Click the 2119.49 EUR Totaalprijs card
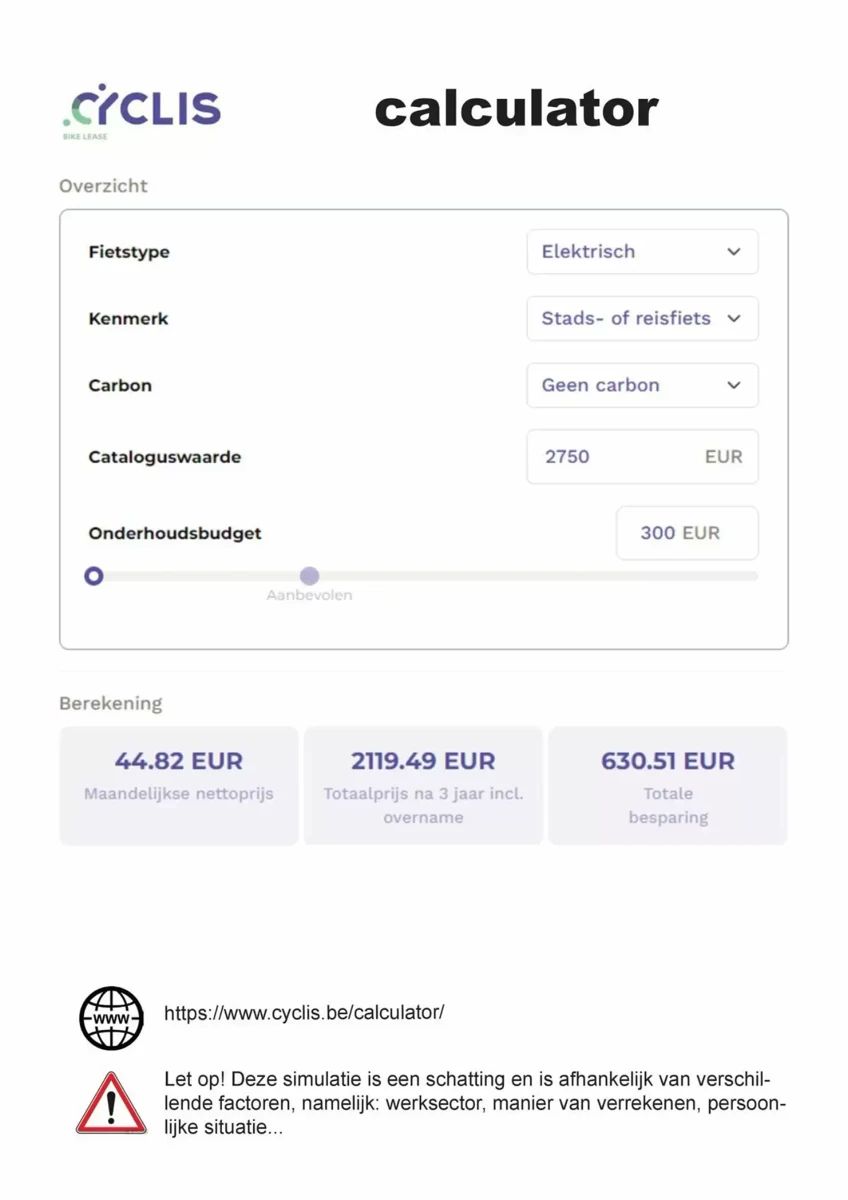Viewport: 848px width, 1200px height. 423,786
